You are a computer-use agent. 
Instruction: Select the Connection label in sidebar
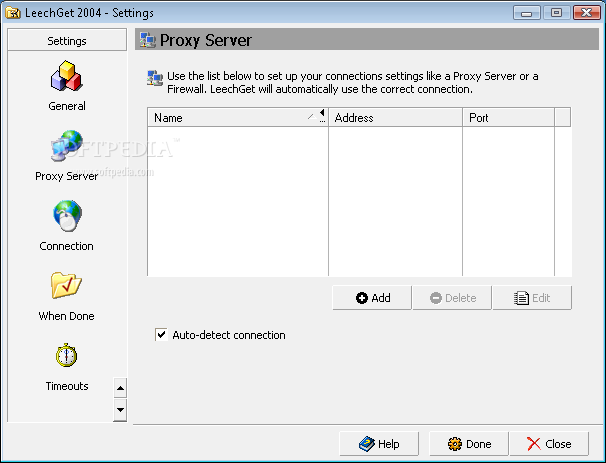pos(66,246)
